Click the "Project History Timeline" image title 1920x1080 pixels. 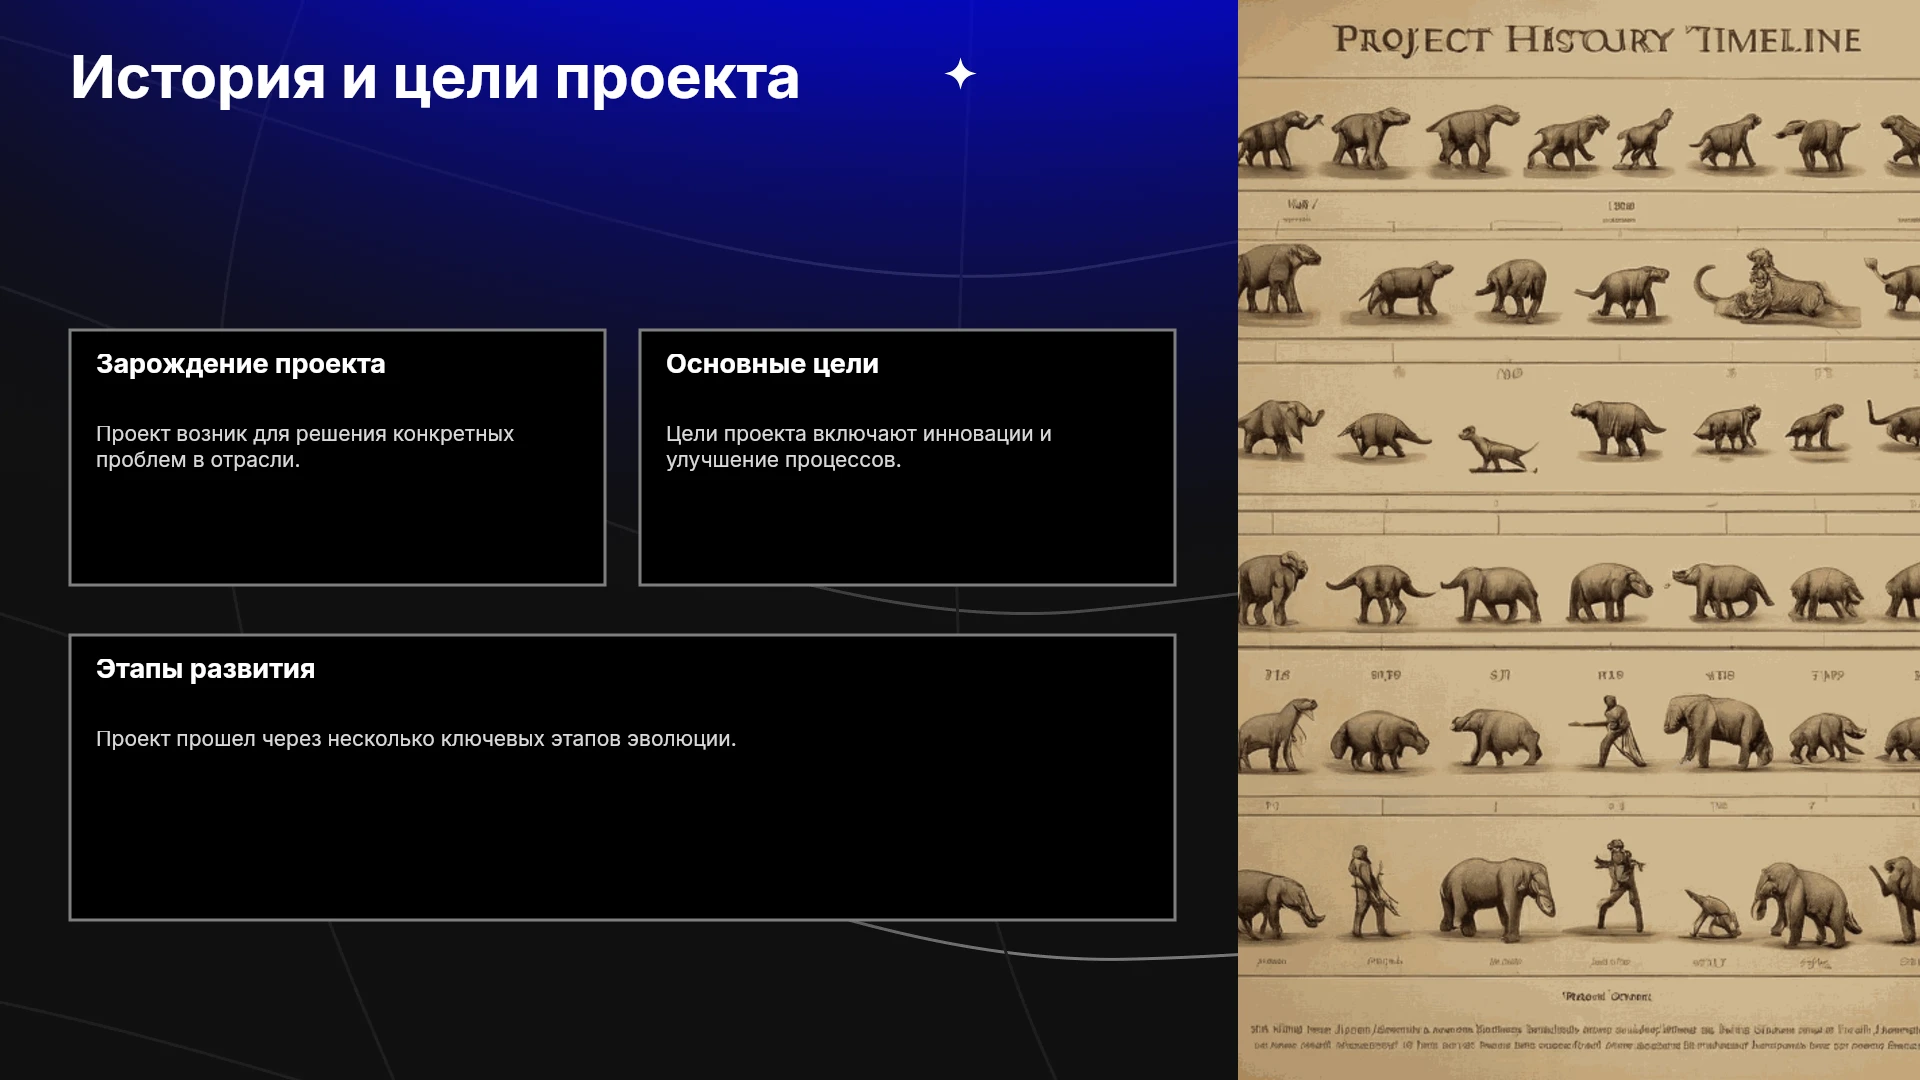pyautogui.click(x=1597, y=40)
